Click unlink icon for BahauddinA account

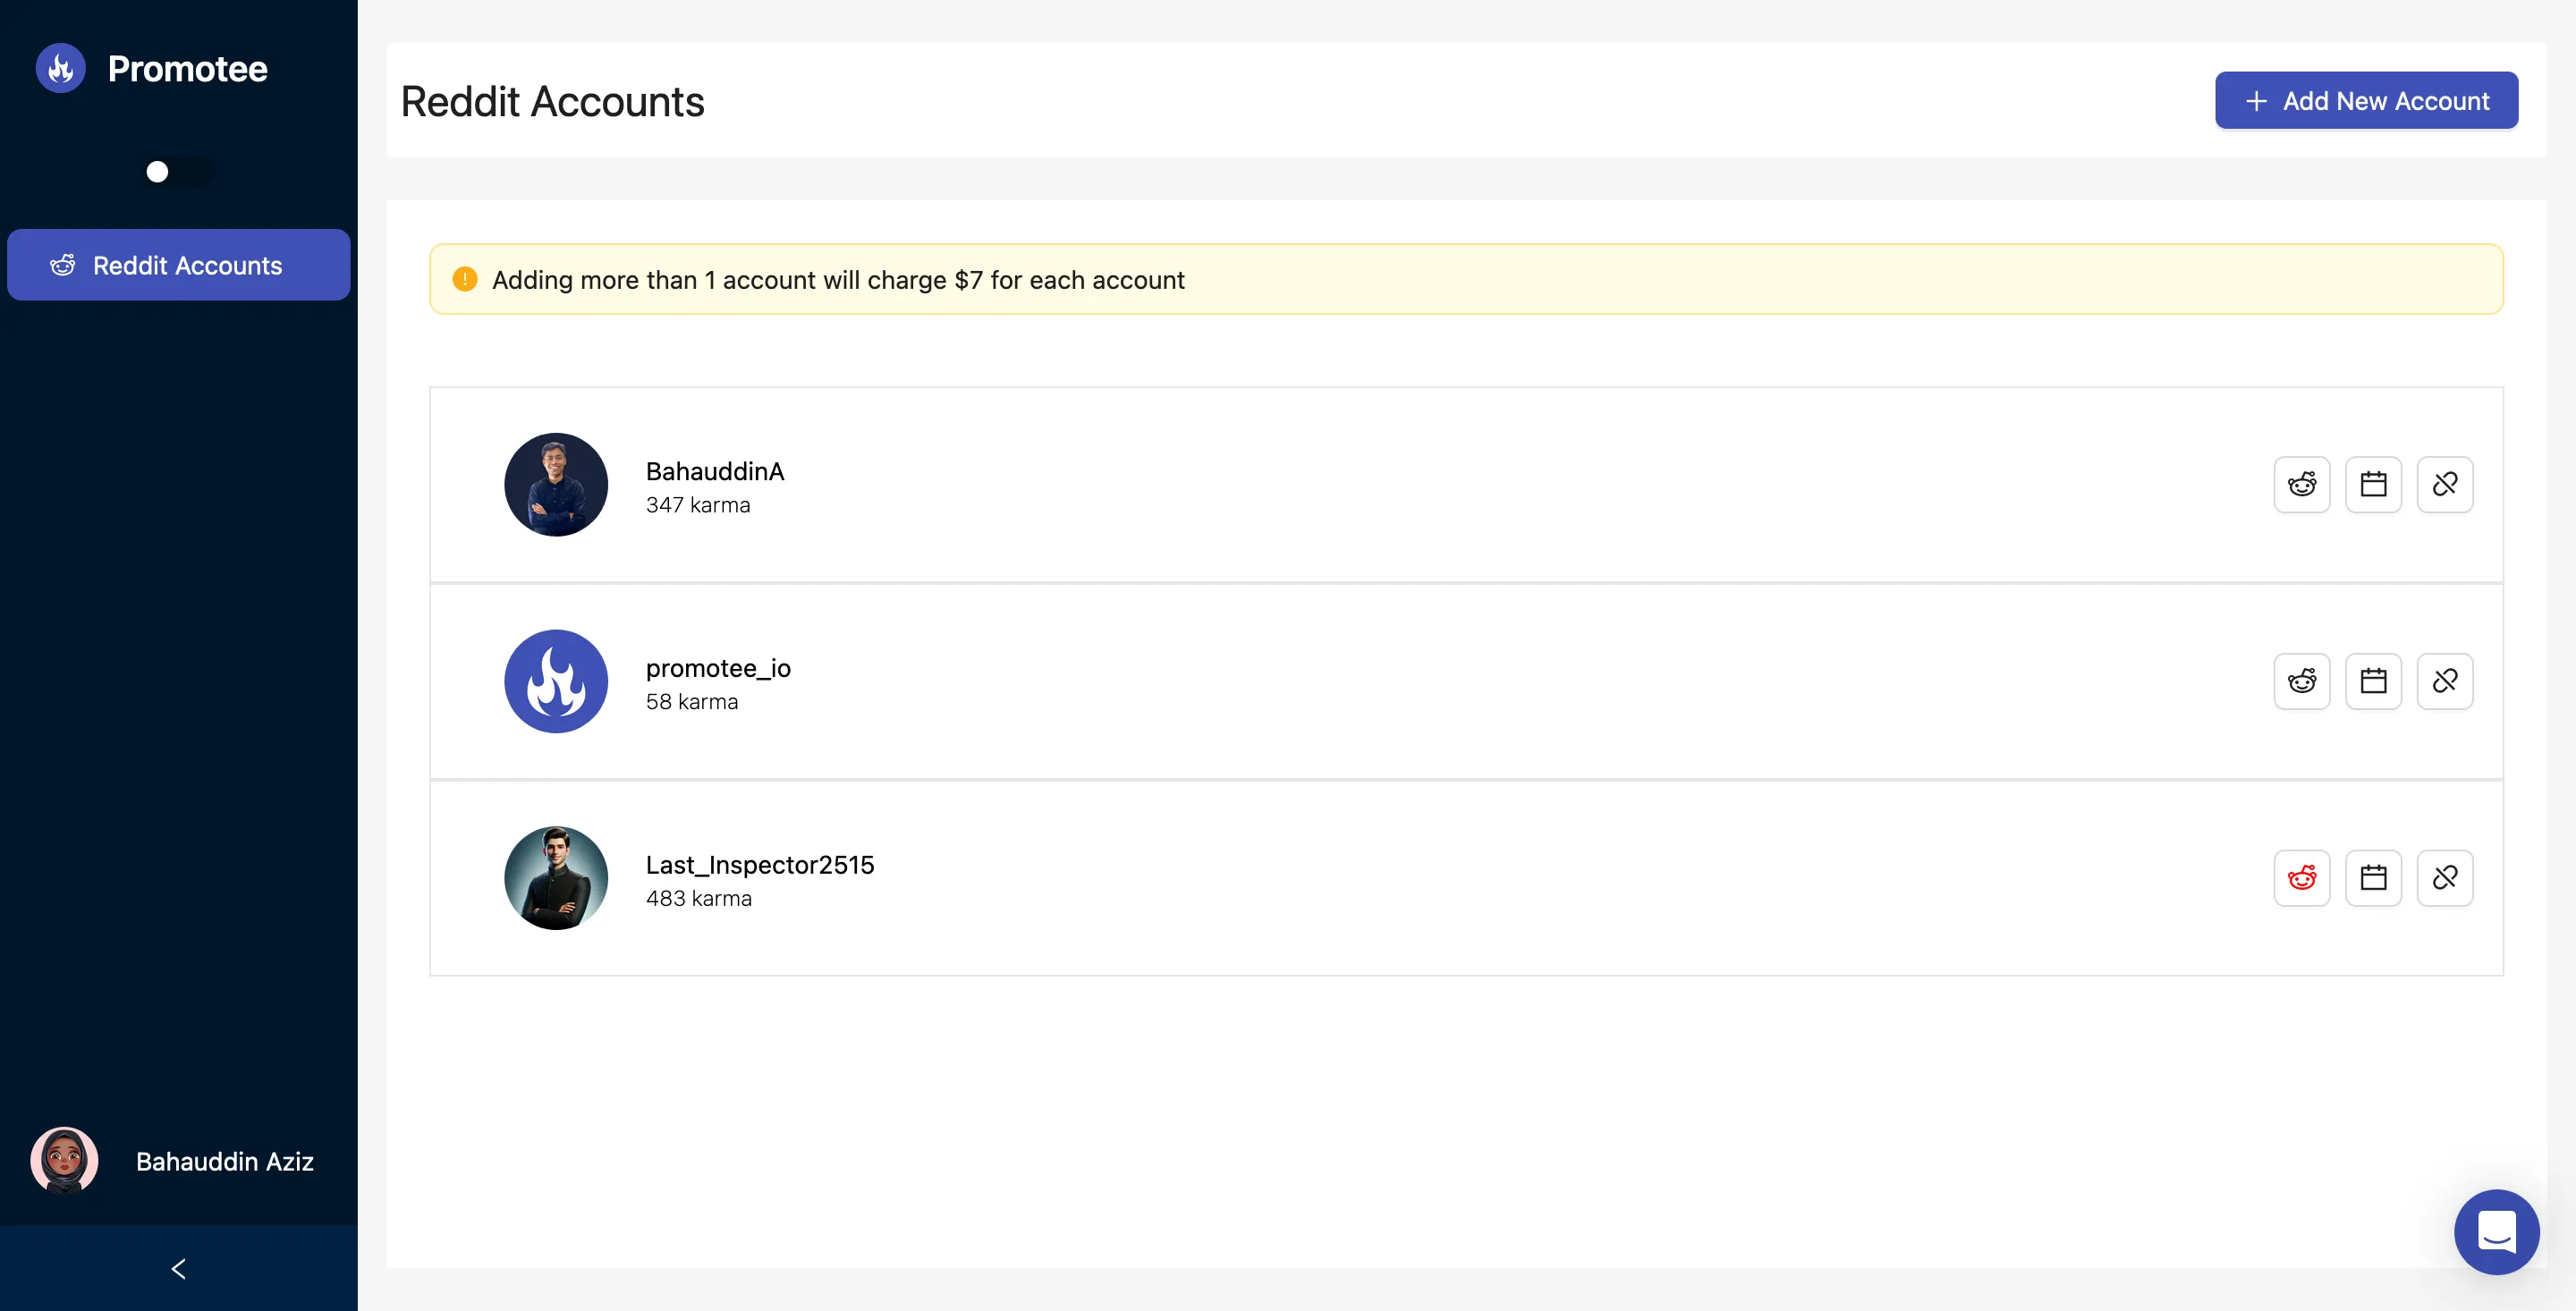2444,485
